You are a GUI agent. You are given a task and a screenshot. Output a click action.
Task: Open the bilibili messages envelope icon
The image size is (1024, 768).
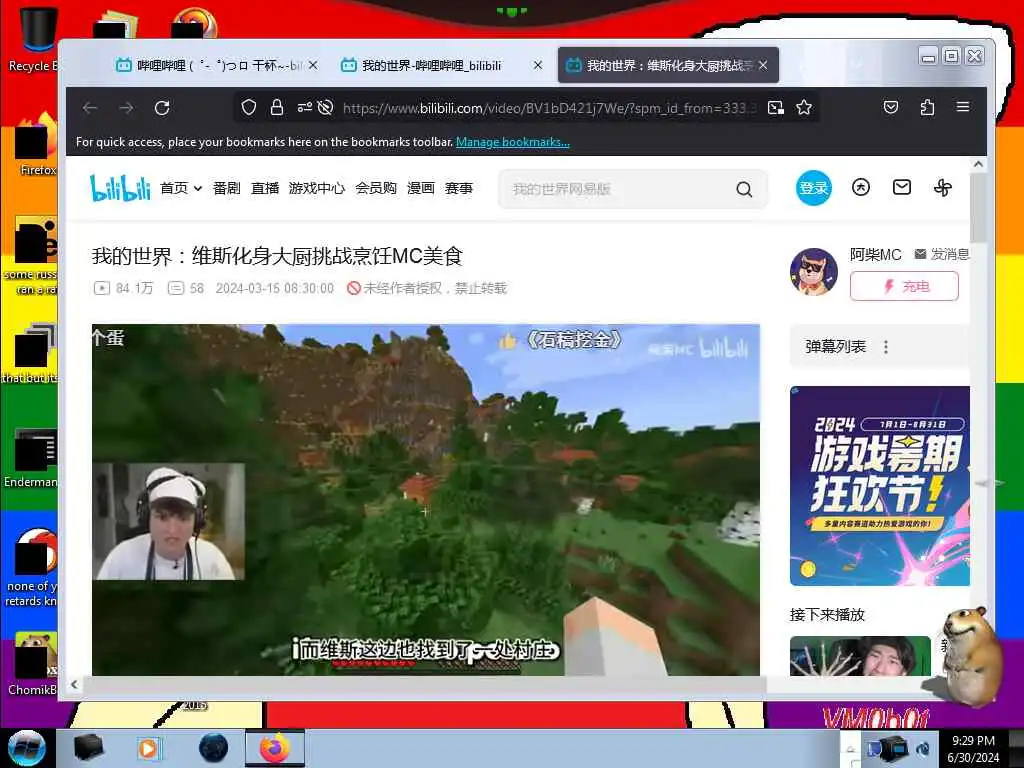[x=902, y=188]
